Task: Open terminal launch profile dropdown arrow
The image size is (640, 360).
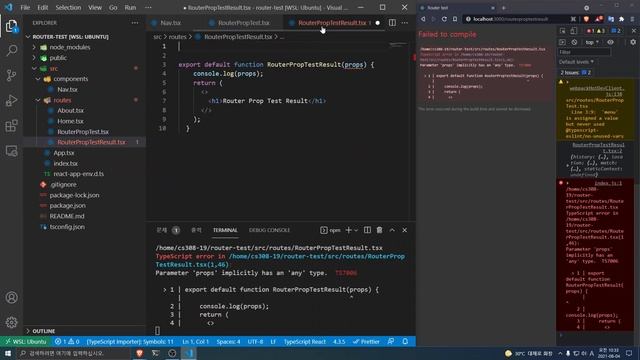Action: [356, 230]
